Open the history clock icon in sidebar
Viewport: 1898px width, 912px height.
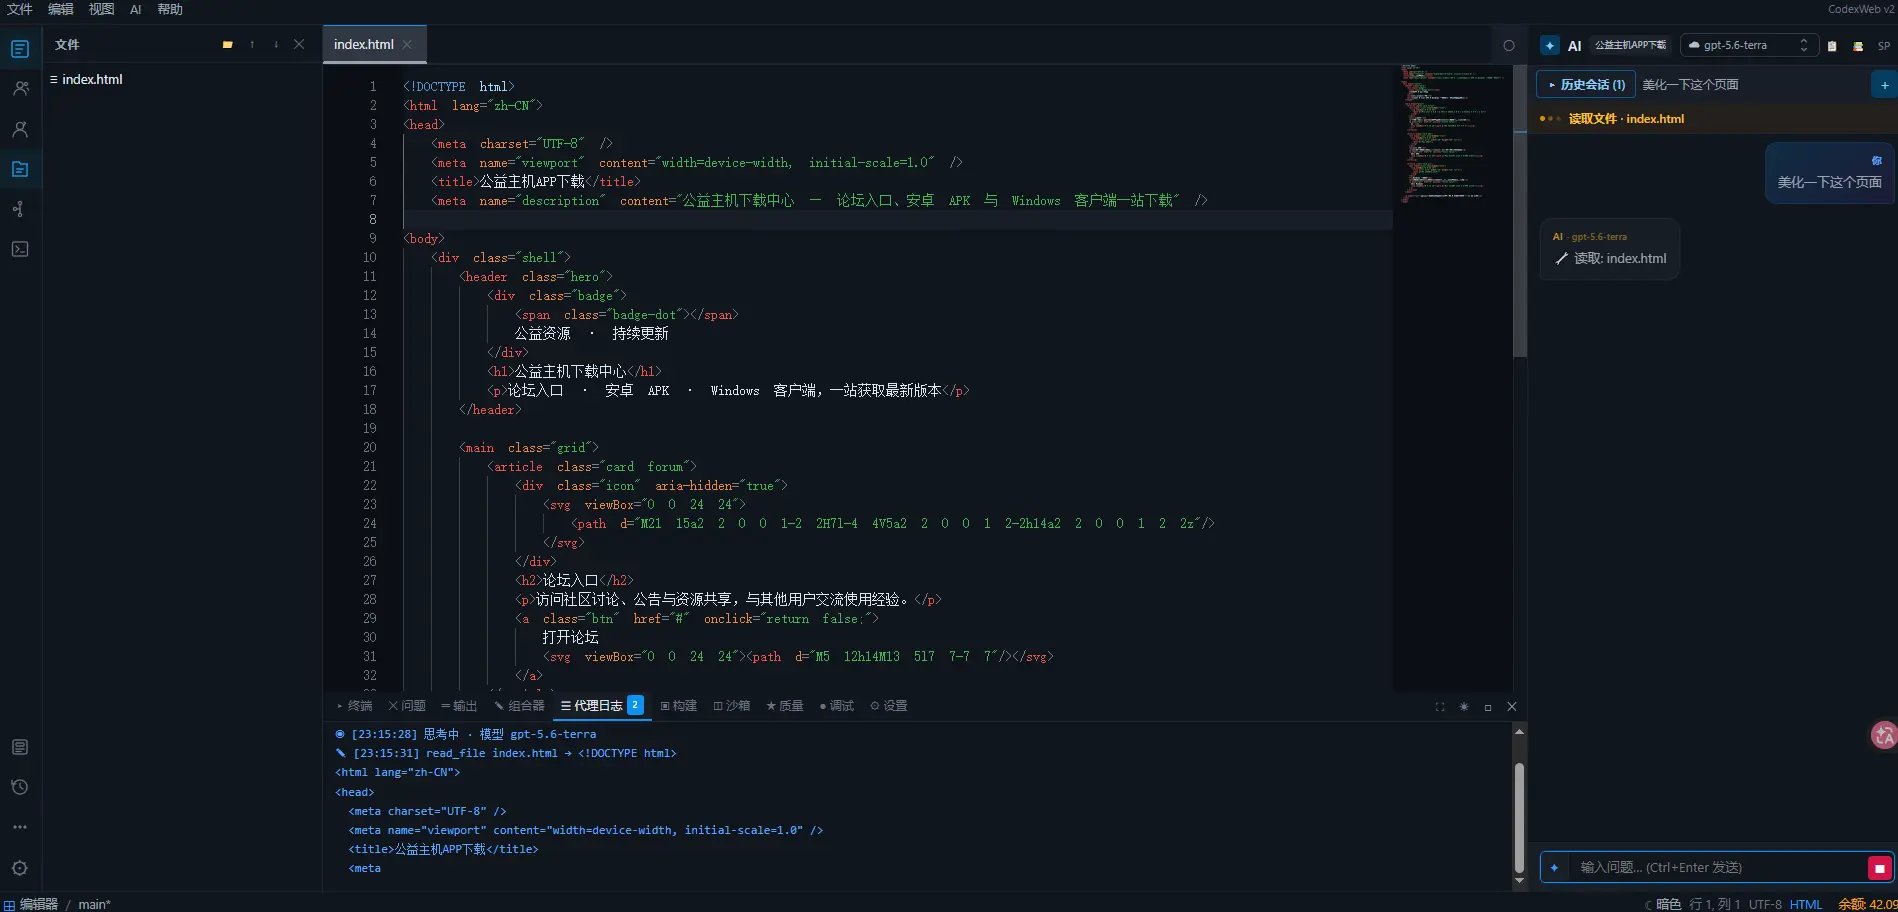[20, 788]
